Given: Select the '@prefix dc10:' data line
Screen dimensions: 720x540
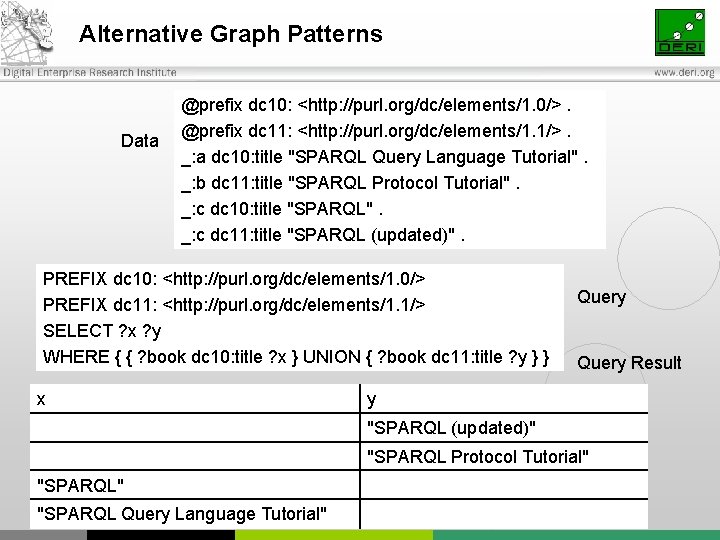Looking at the screenshot, I should [x=376, y=106].
